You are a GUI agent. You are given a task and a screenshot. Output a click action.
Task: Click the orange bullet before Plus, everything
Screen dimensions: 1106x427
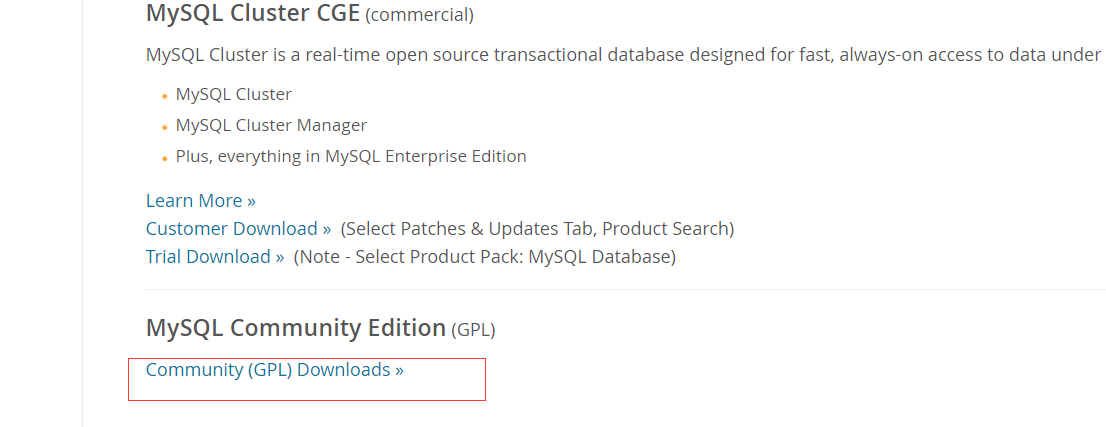click(x=164, y=158)
